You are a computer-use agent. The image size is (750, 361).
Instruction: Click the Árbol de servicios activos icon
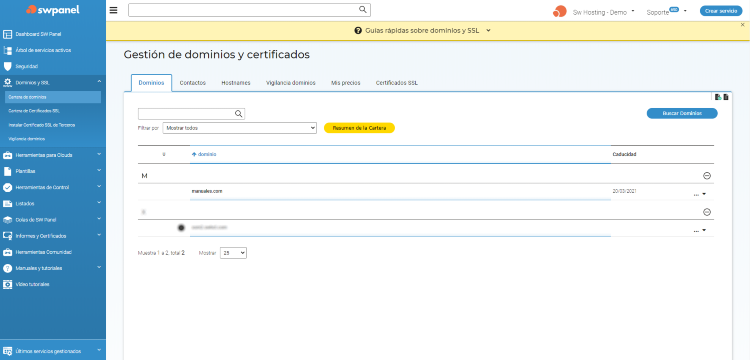pyautogui.click(x=7, y=50)
